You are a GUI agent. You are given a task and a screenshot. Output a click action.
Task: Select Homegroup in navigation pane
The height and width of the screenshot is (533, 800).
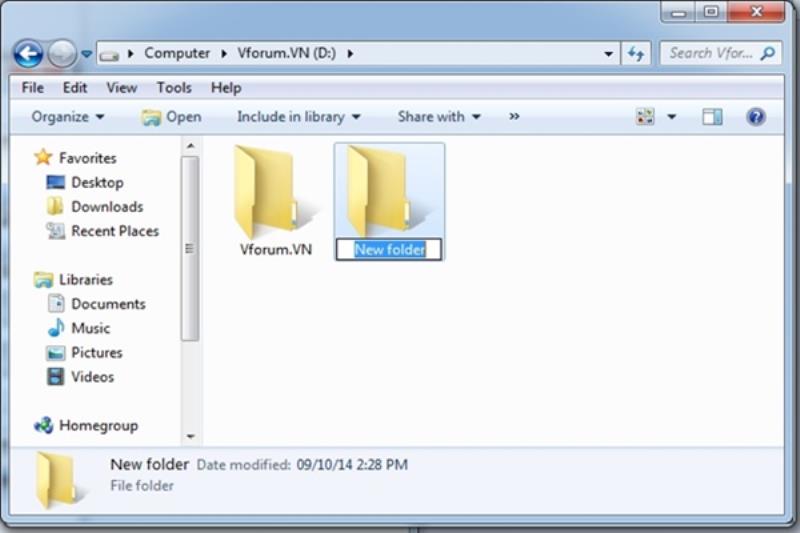98,425
